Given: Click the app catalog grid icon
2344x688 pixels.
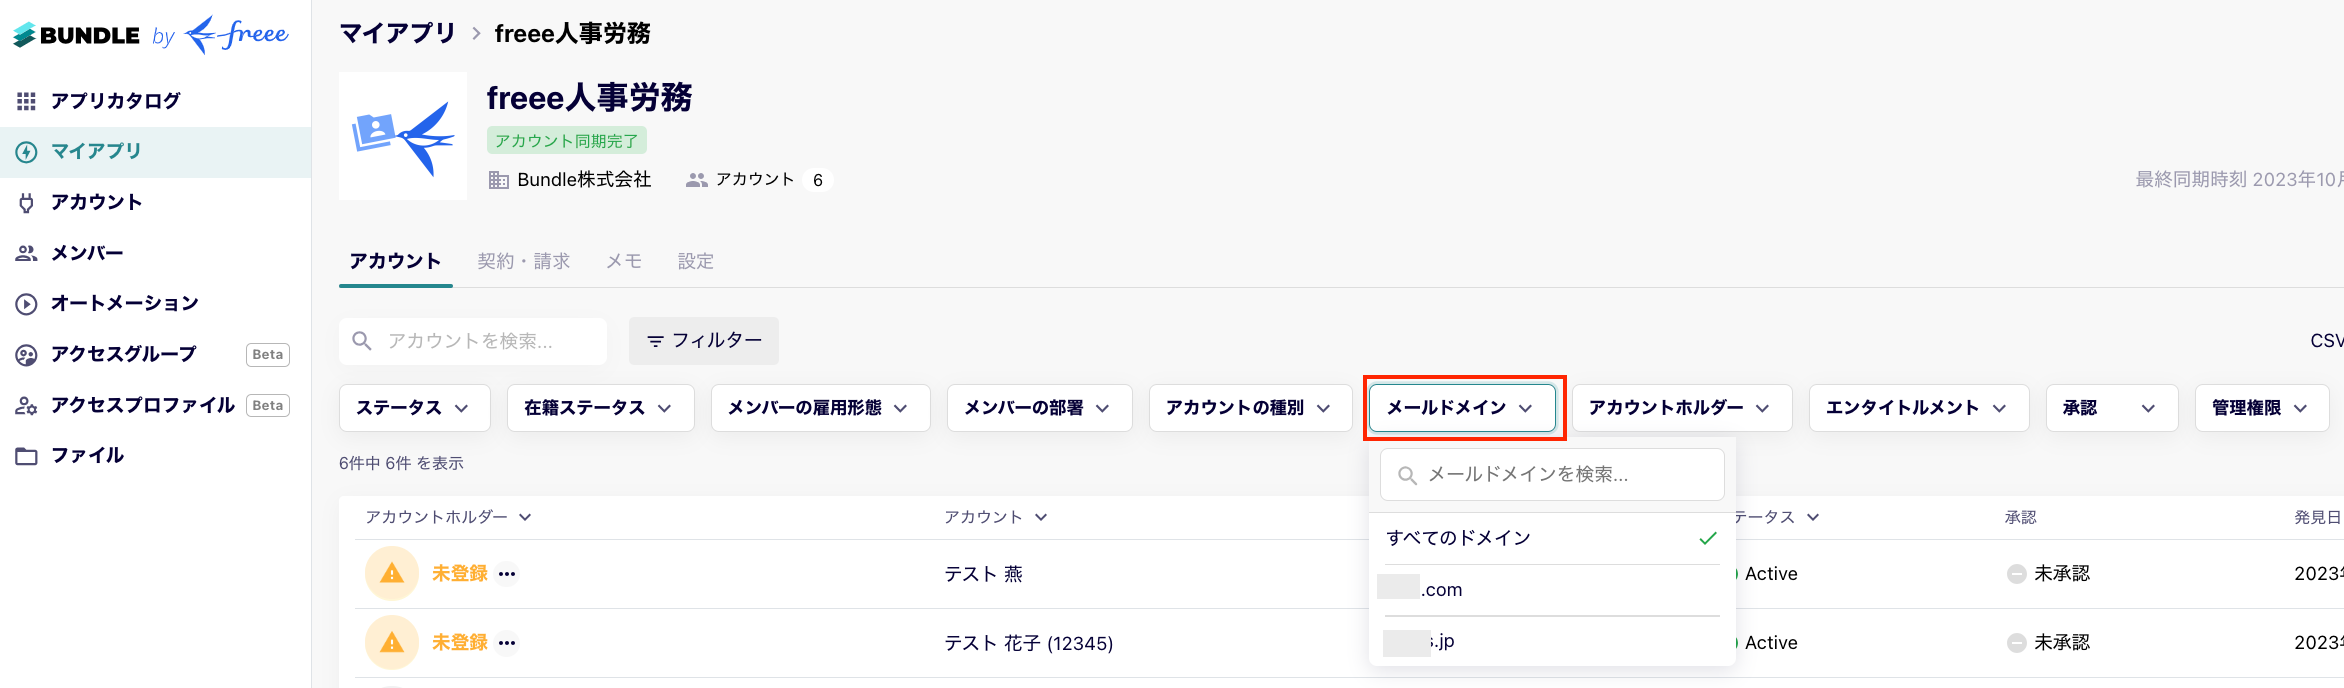Looking at the screenshot, I should 27,101.
